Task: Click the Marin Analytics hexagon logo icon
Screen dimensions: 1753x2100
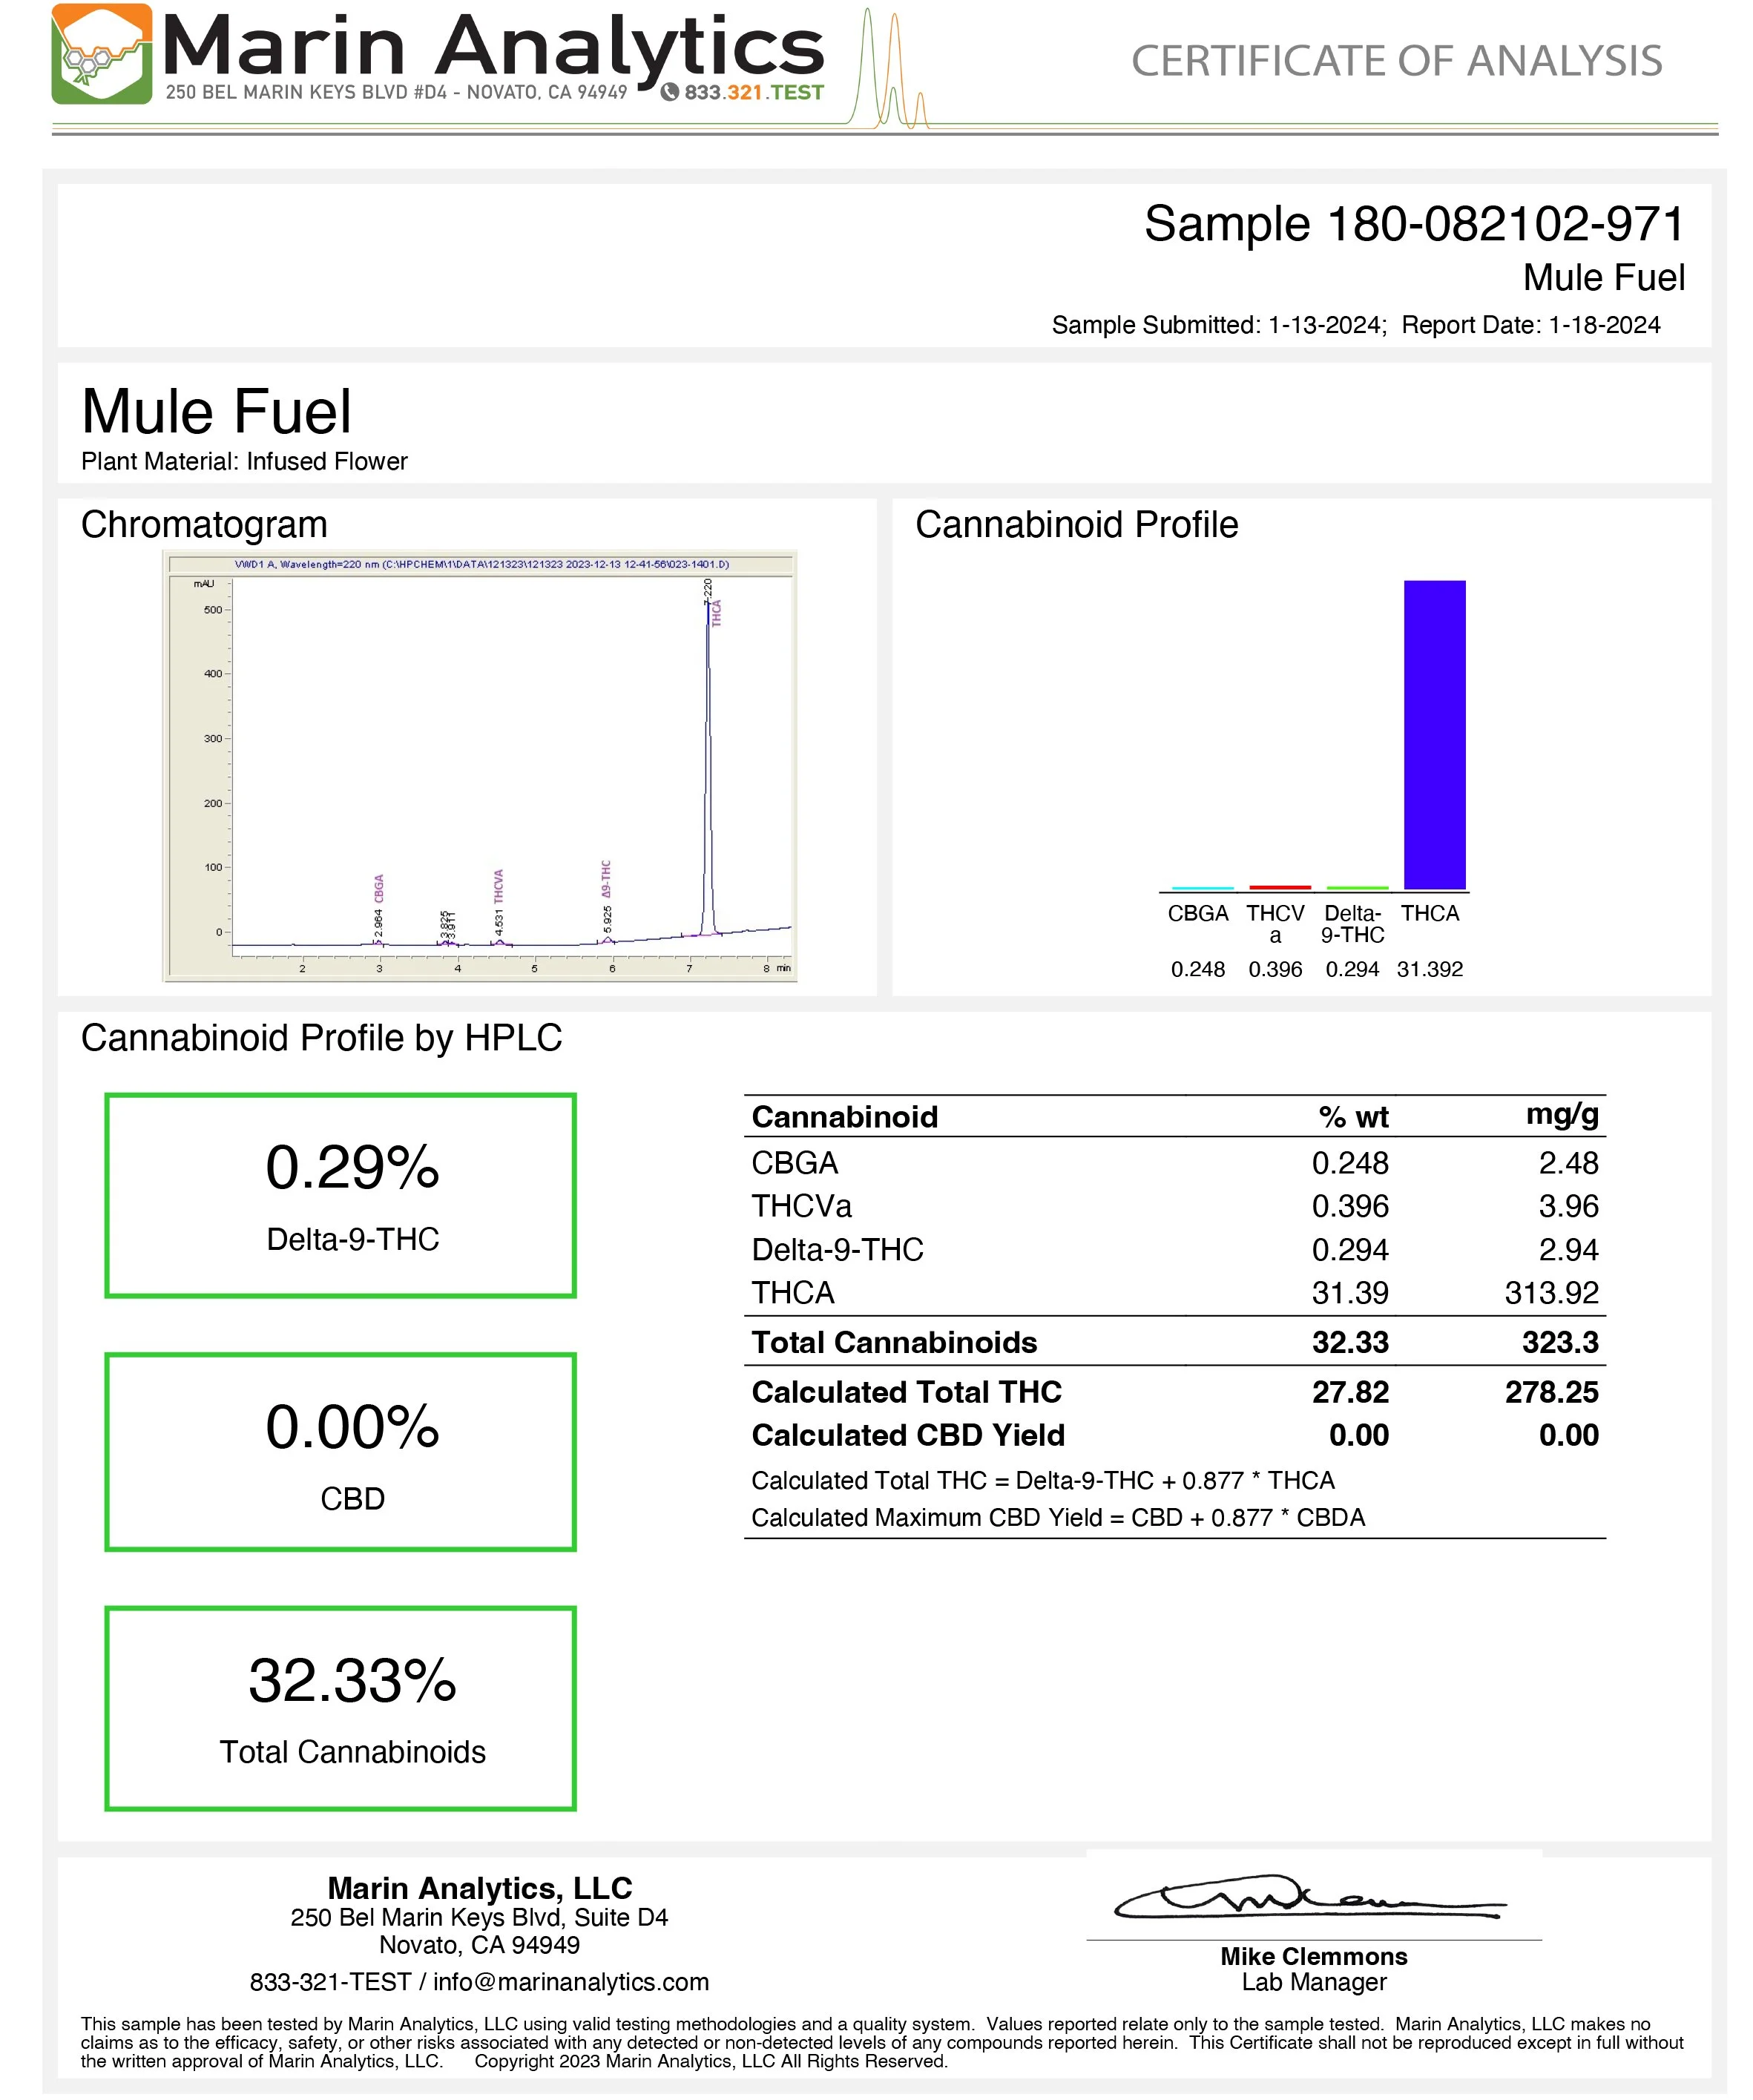Action: point(101,54)
